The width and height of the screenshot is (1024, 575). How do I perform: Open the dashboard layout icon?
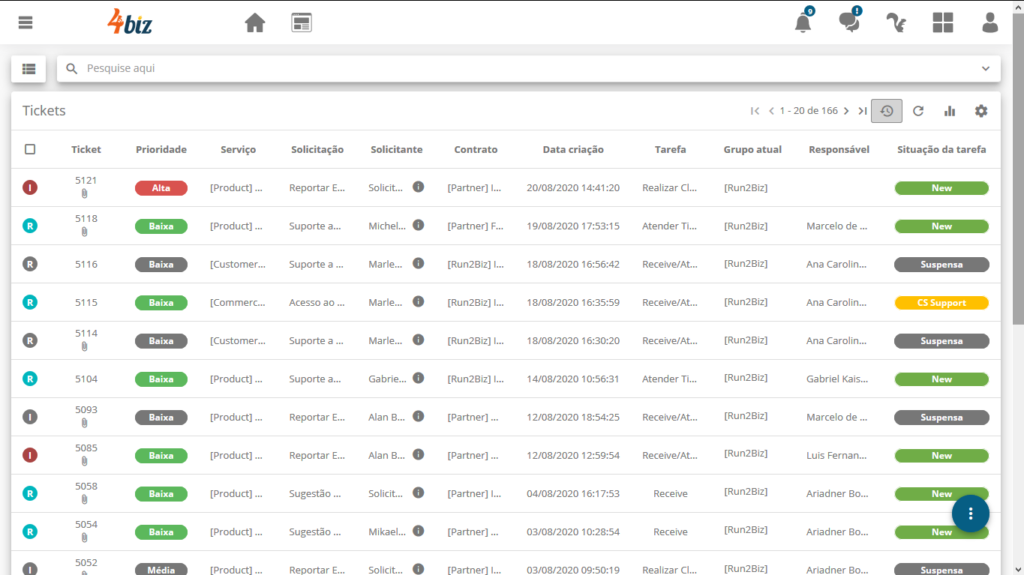click(x=301, y=23)
